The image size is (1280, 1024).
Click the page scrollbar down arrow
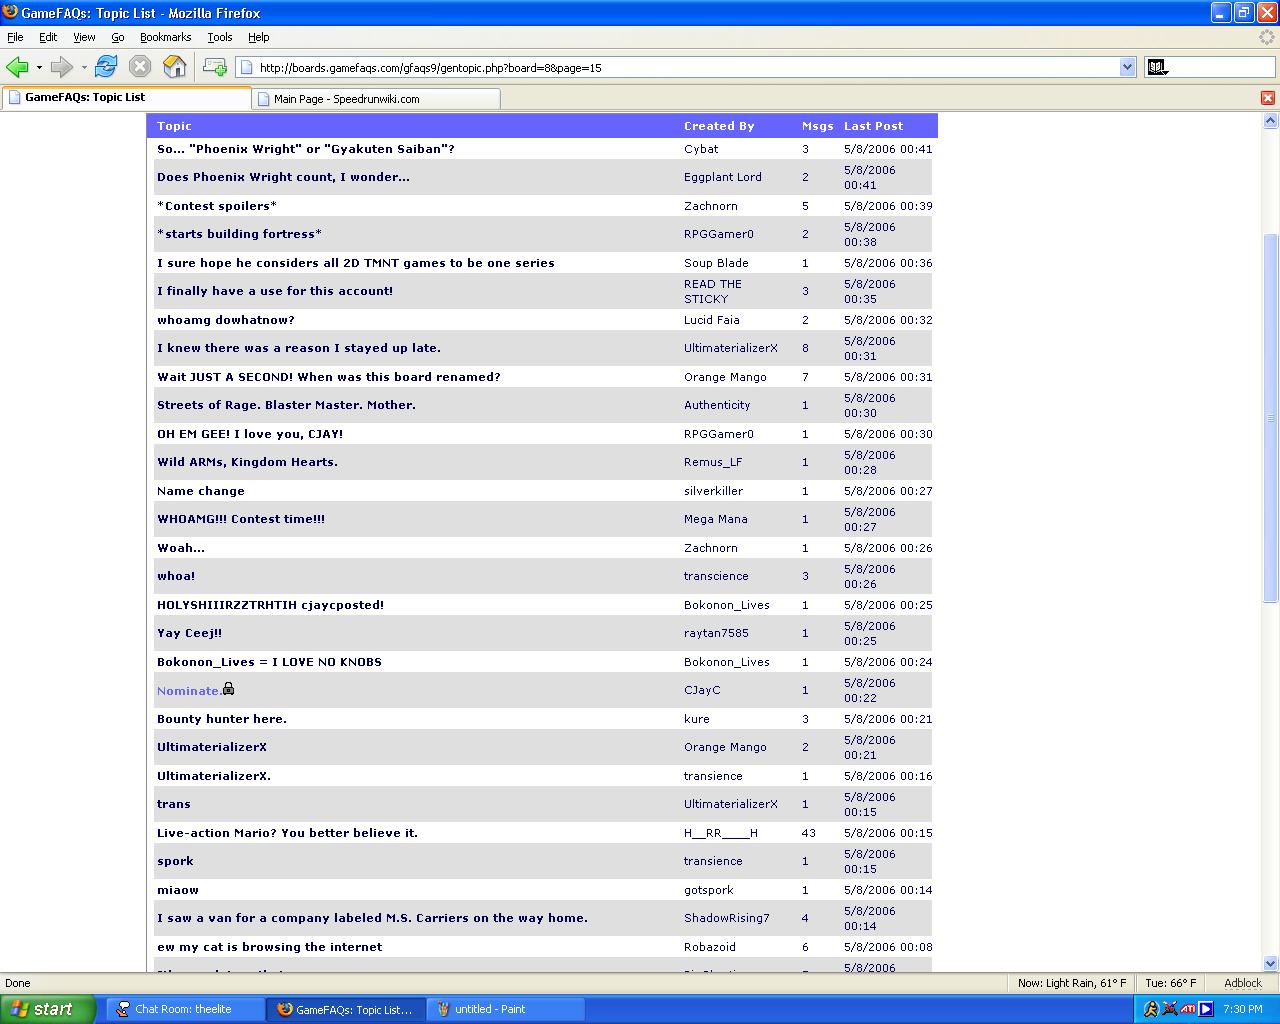pos(1271,964)
